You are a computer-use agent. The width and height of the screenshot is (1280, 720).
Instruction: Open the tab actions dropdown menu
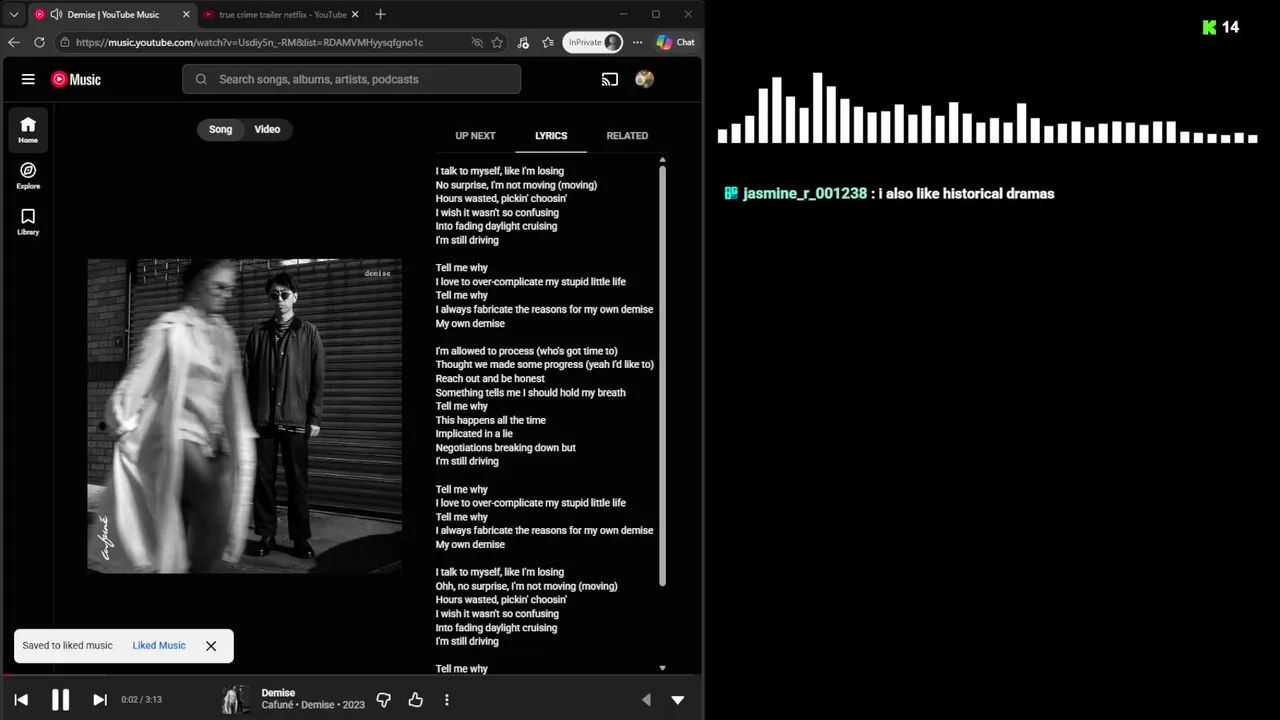pyautogui.click(x=14, y=14)
